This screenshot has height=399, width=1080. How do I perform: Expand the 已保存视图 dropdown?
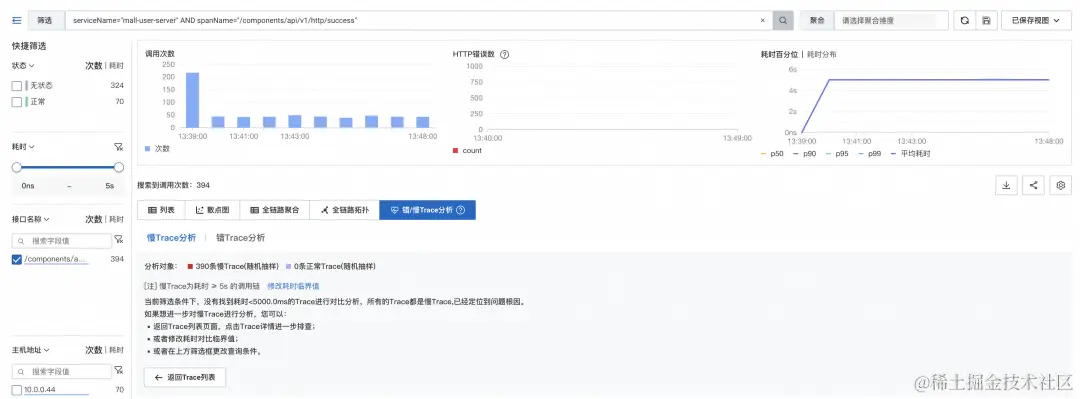point(1036,21)
